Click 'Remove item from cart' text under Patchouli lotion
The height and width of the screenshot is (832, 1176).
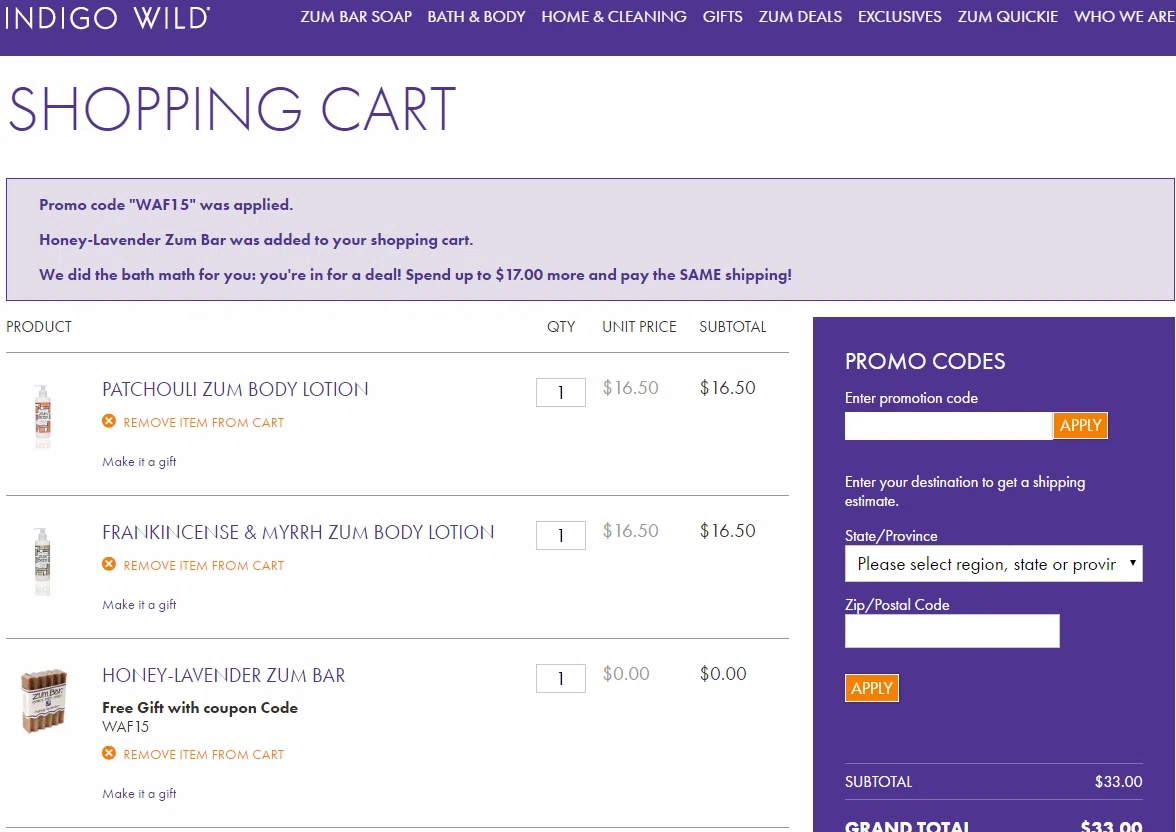coord(203,422)
